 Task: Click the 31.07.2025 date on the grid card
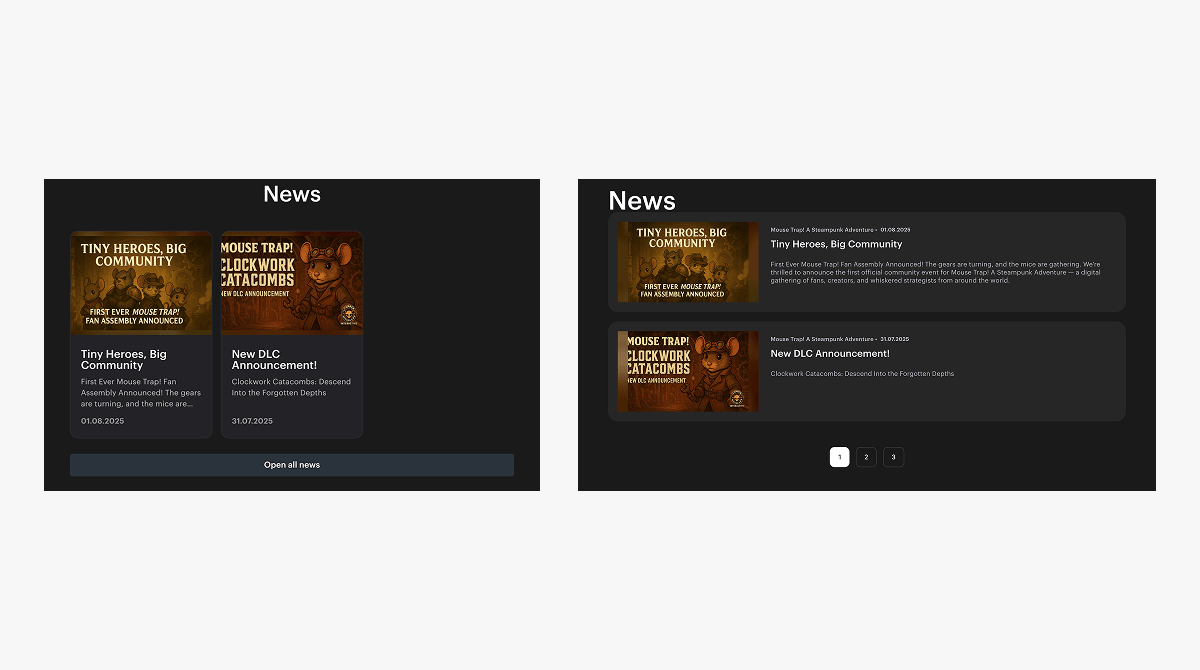[252, 421]
